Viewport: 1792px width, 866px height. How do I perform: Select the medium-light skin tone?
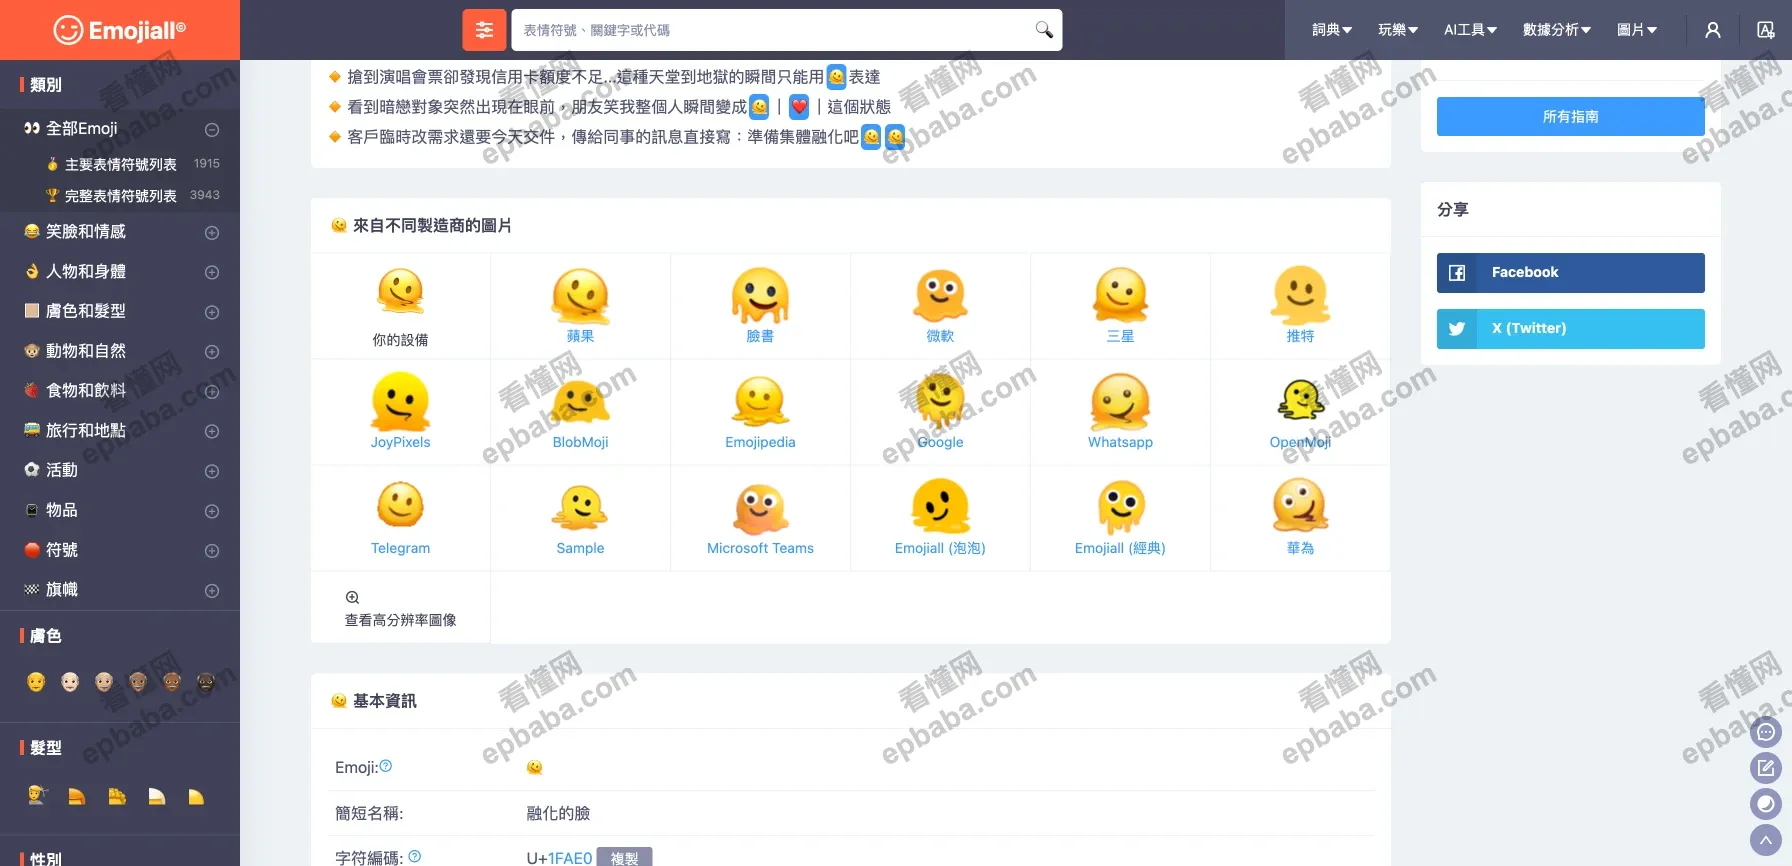click(104, 682)
